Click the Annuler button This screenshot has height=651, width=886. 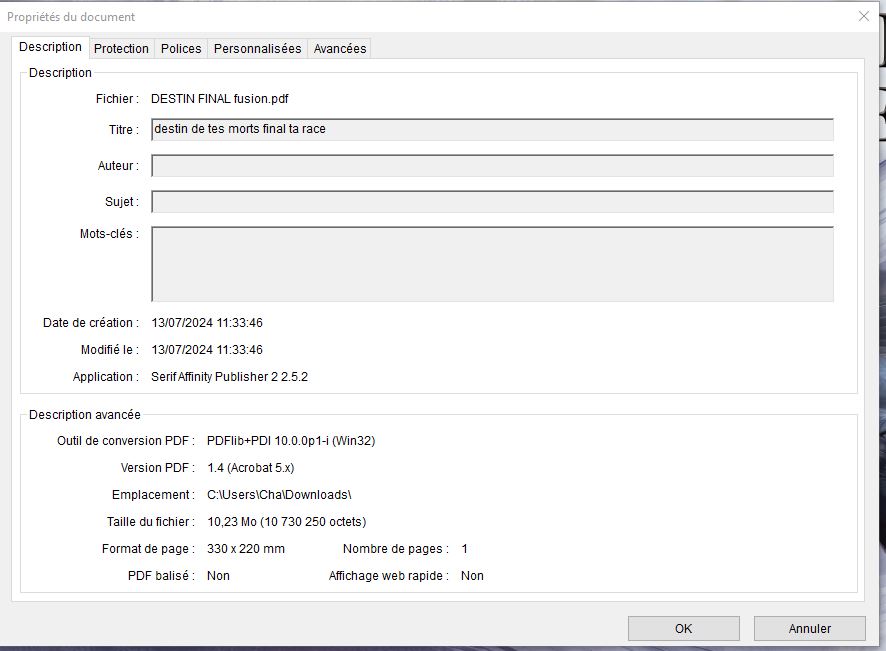tap(810, 628)
